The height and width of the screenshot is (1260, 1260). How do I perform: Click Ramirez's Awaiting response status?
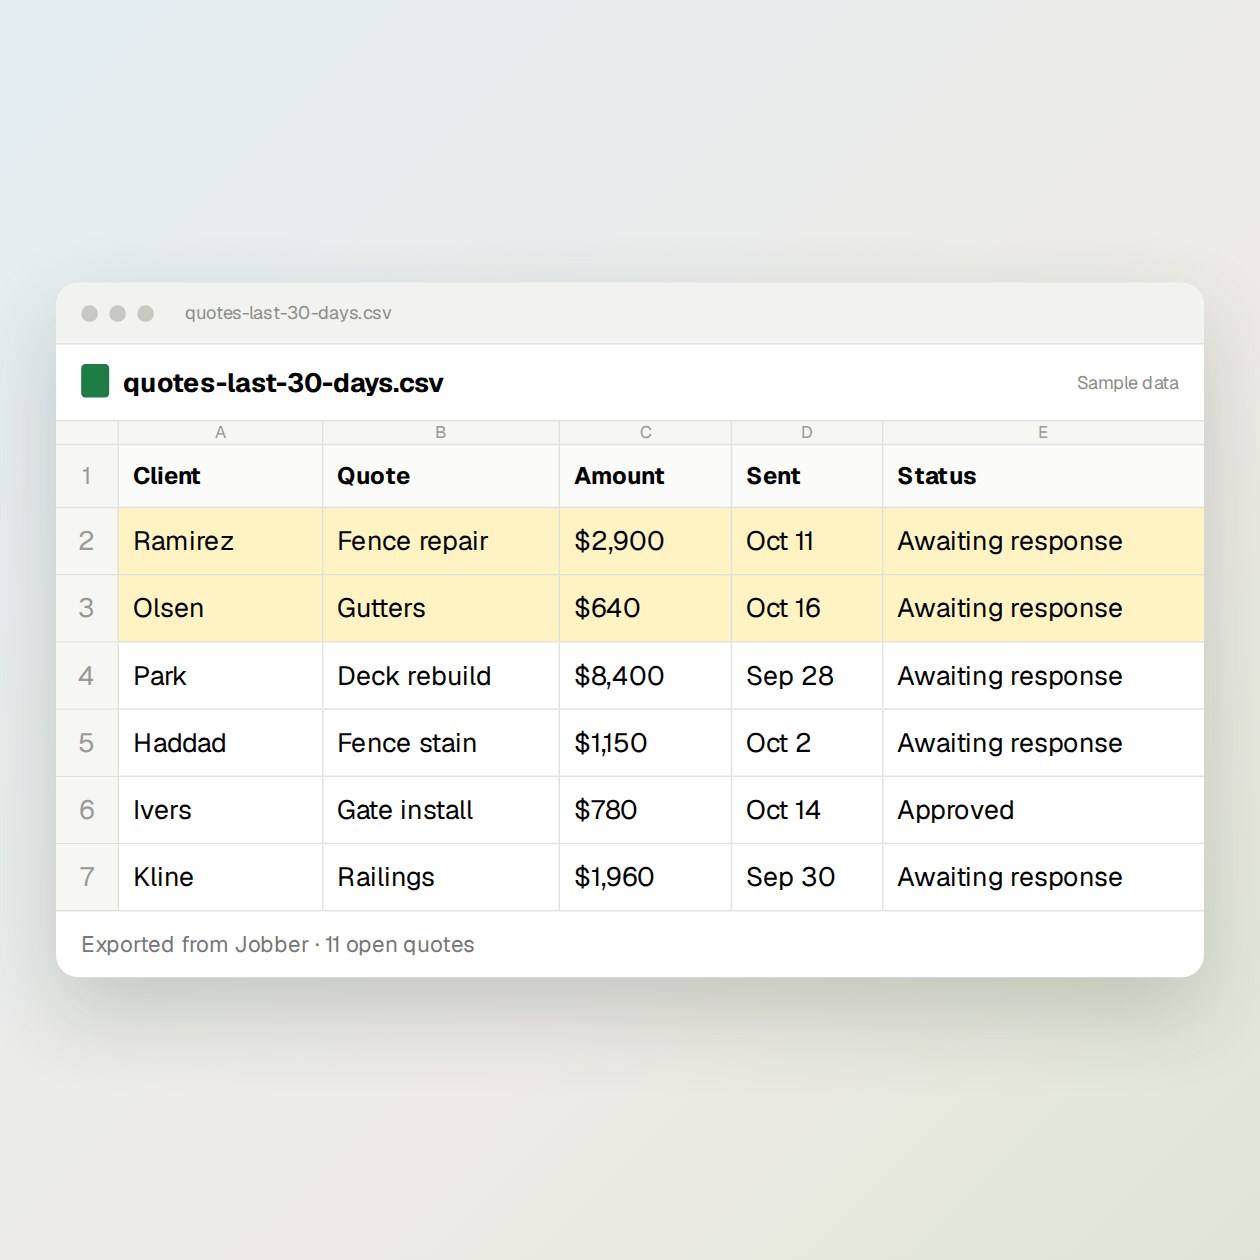pos(1043,541)
